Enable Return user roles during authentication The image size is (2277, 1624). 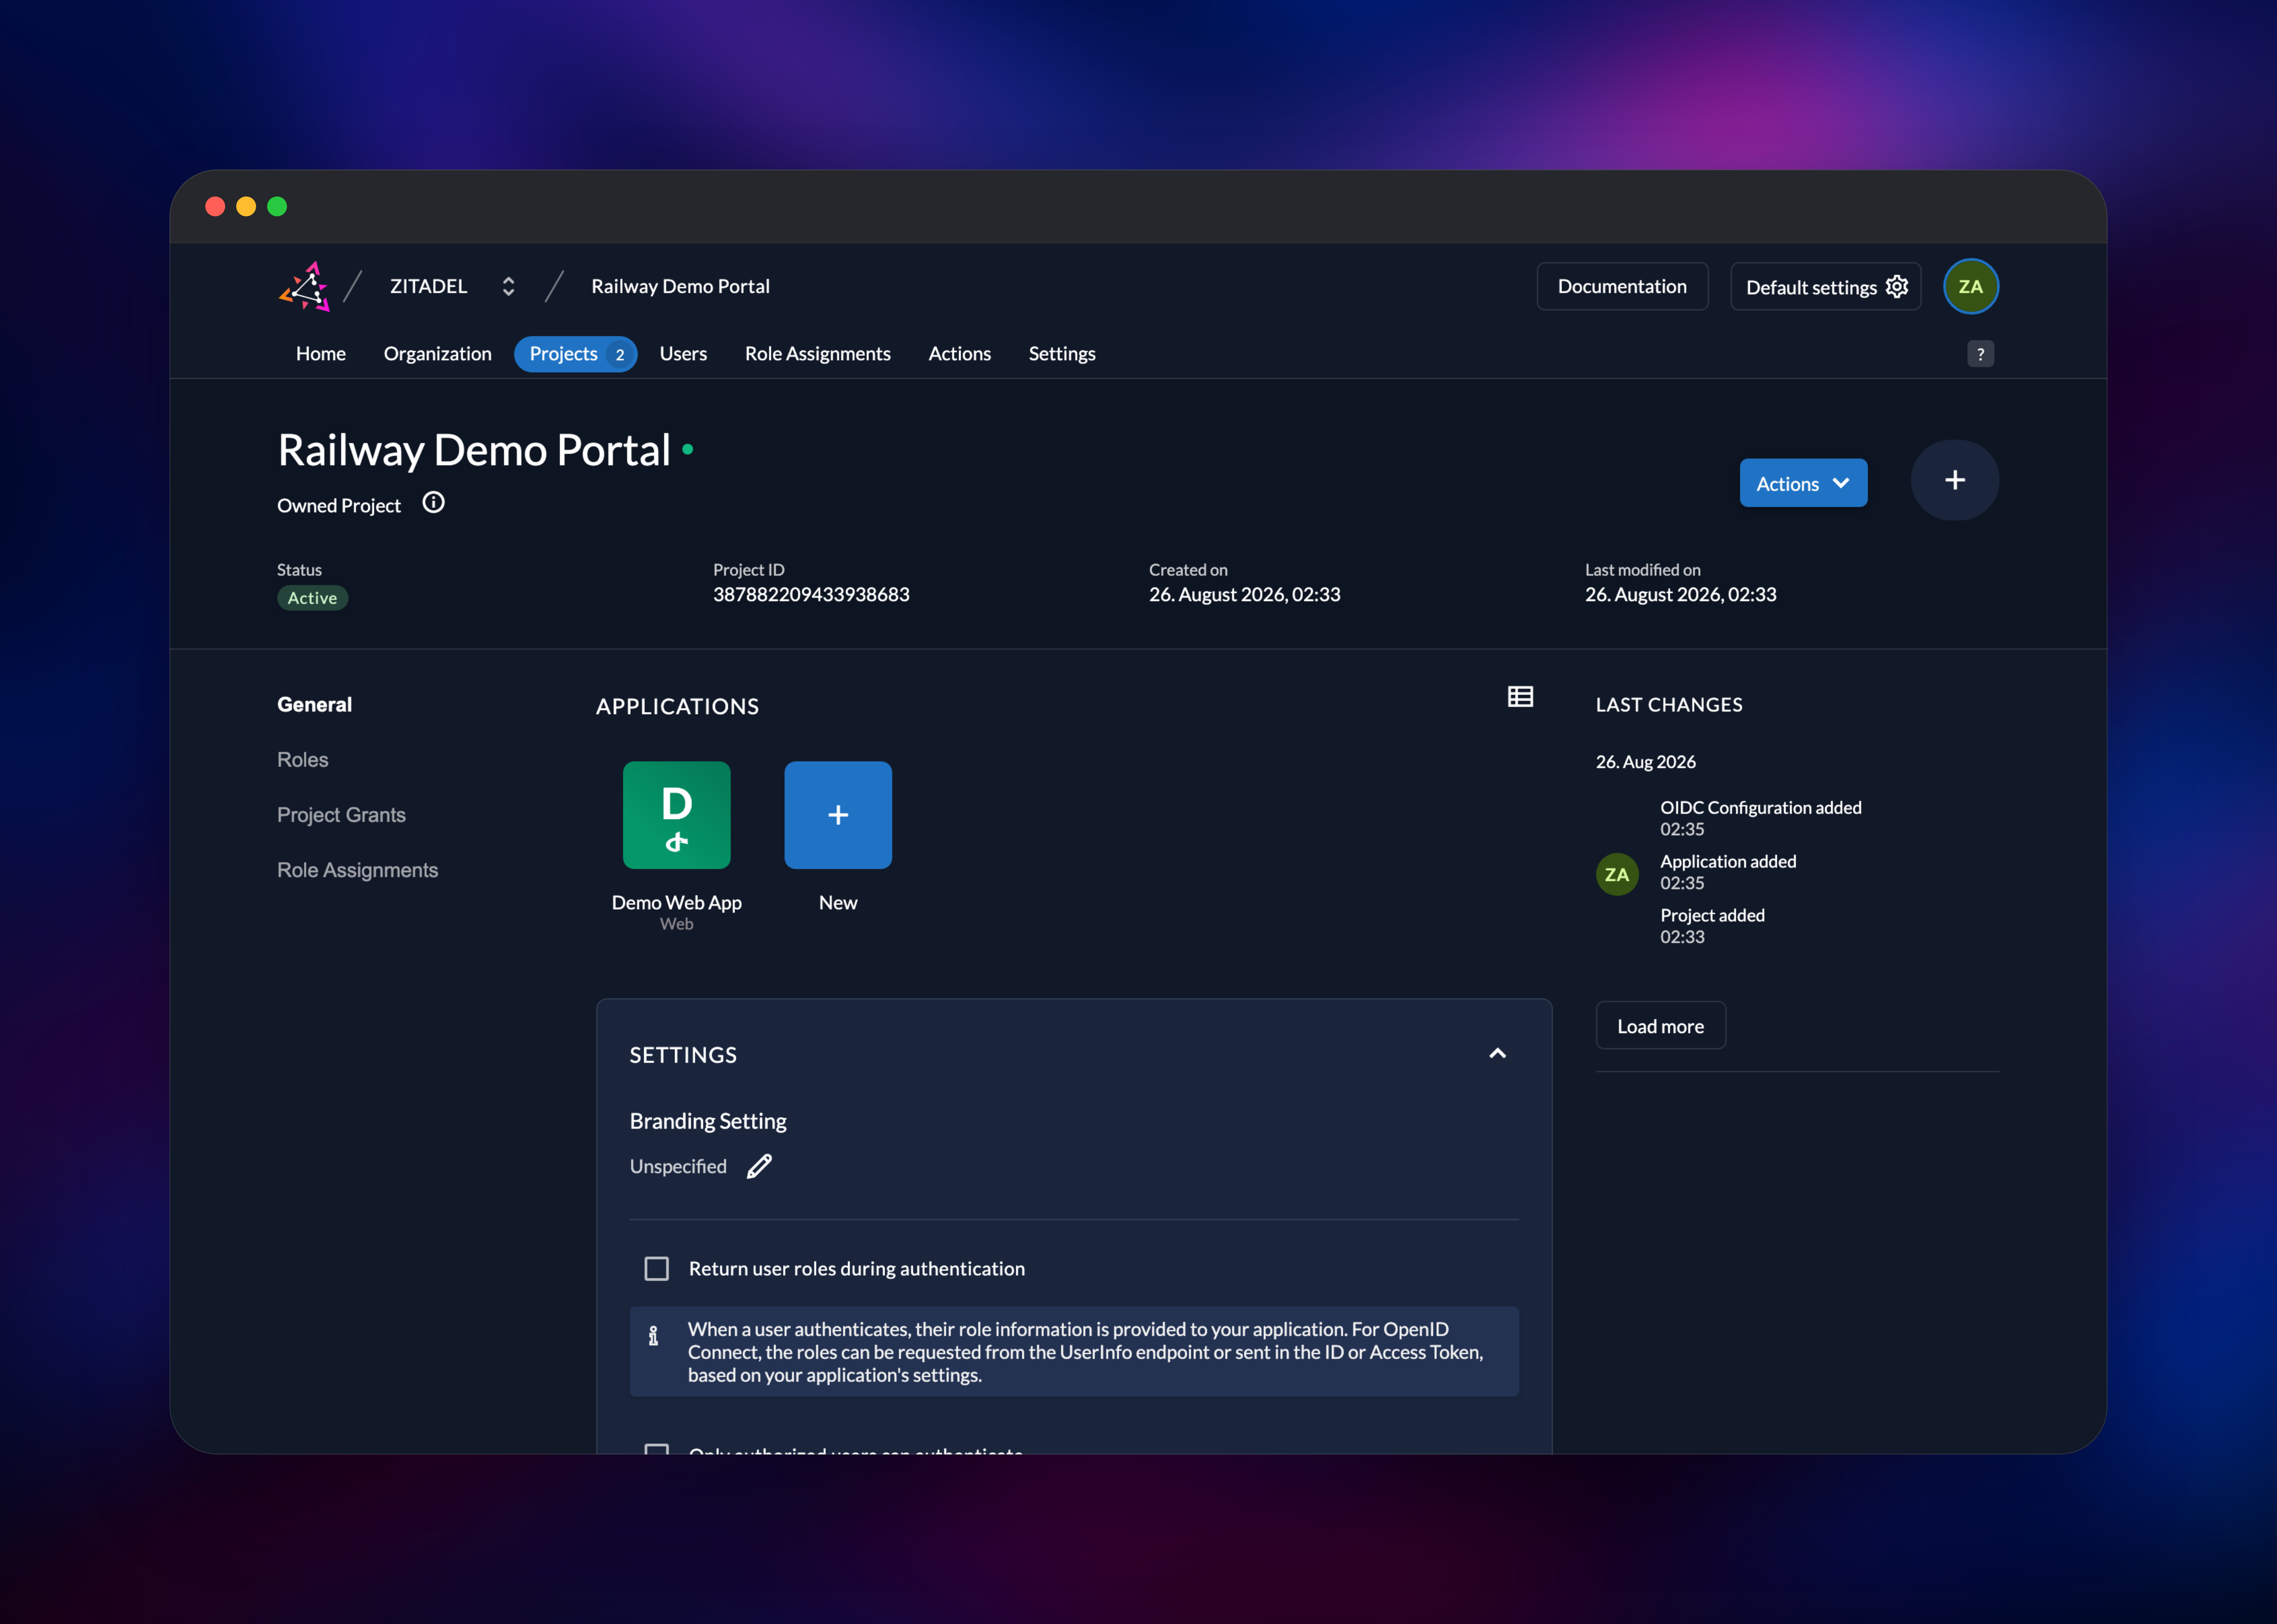click(x=656, y=1269)
